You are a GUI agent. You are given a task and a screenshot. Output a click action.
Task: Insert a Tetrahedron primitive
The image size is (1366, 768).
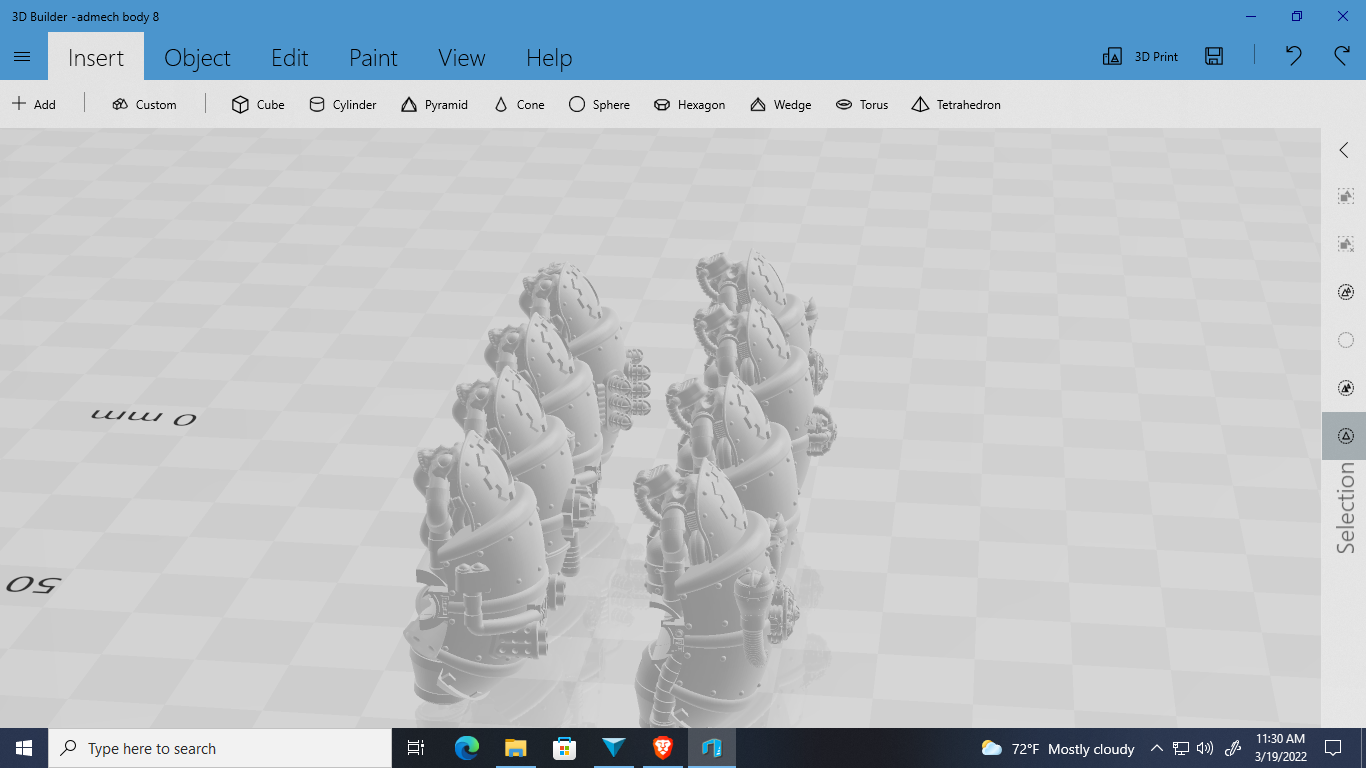click(955, 104)
